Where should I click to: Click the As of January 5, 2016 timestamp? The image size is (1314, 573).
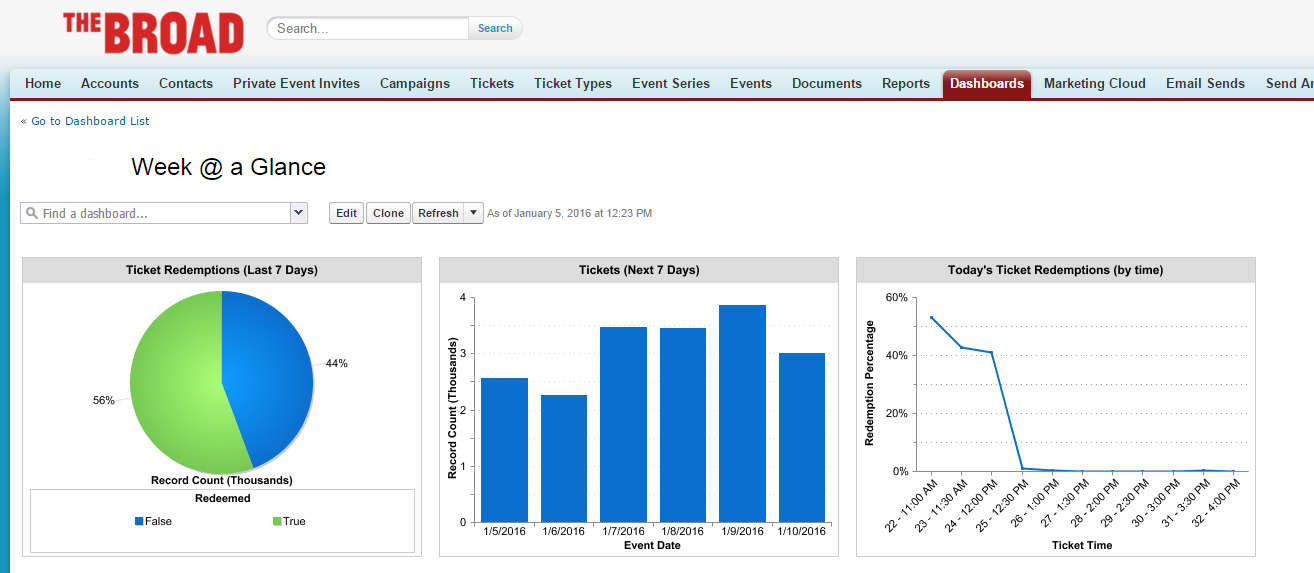tap(570, 213)
